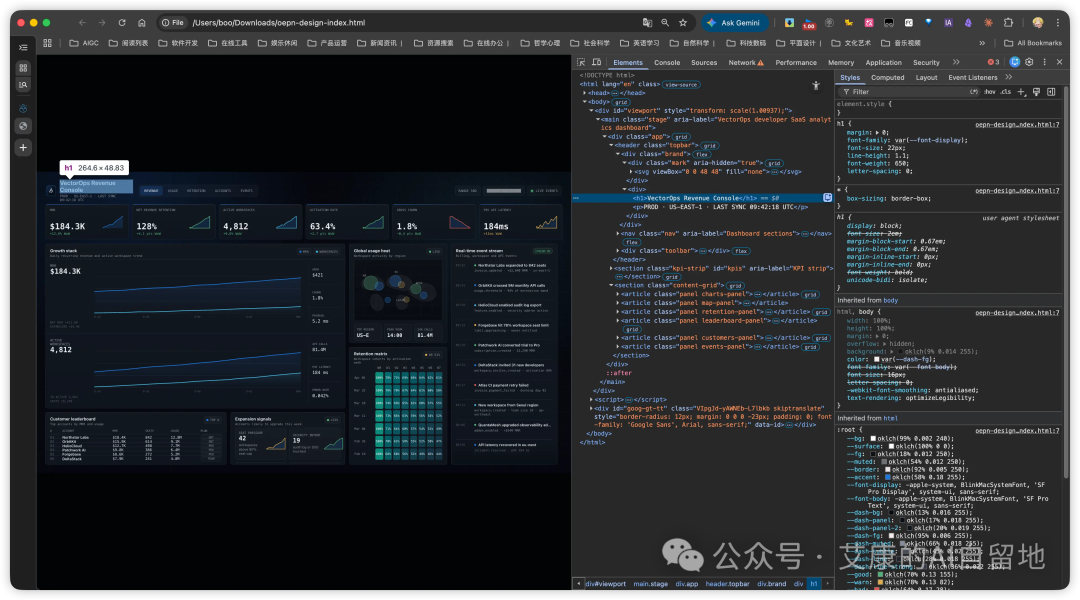This screenshot has height=600, width=1080.
Task: Click the bookmark-search icon in left sidebar
Action: [x=23, y=85]
